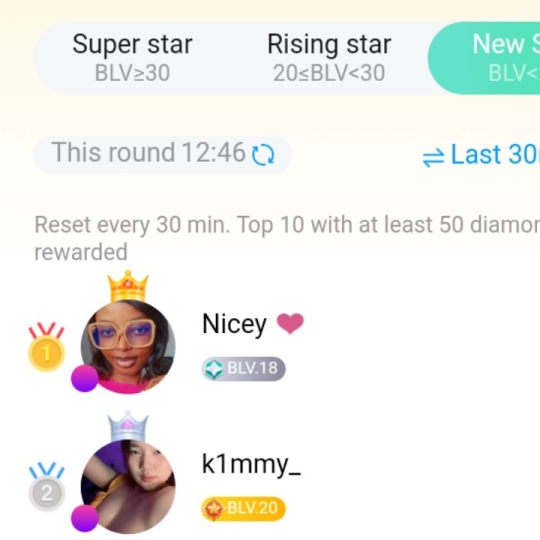Screen dimensions: 540x540
Task: Tap the username k1mmy_
Action: [x=251, y=464]
